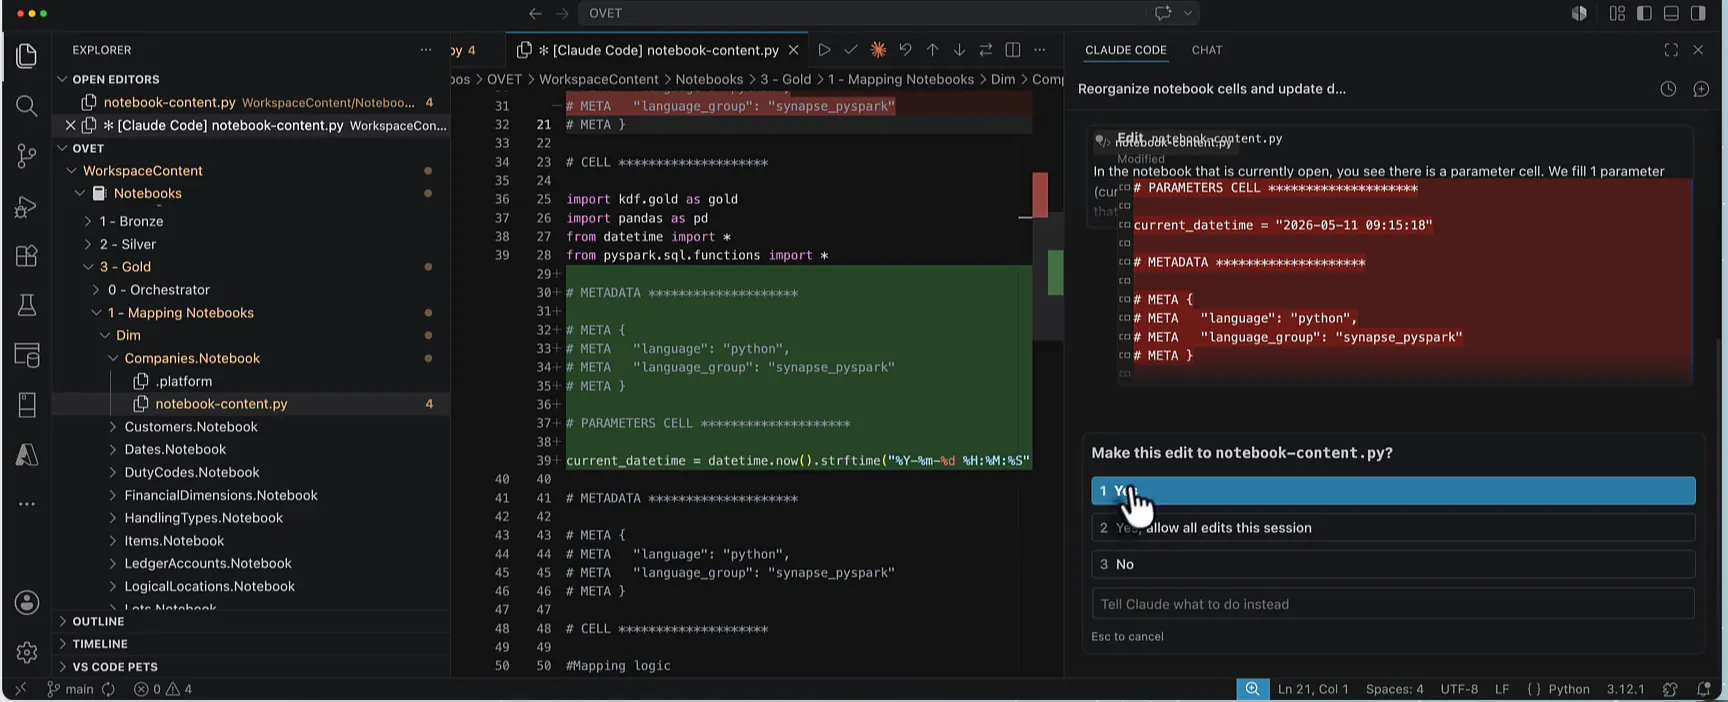Open the Claude Code session history clock icon
The width and height of the screenshot is (1728, 702).
pos(1668,89)
